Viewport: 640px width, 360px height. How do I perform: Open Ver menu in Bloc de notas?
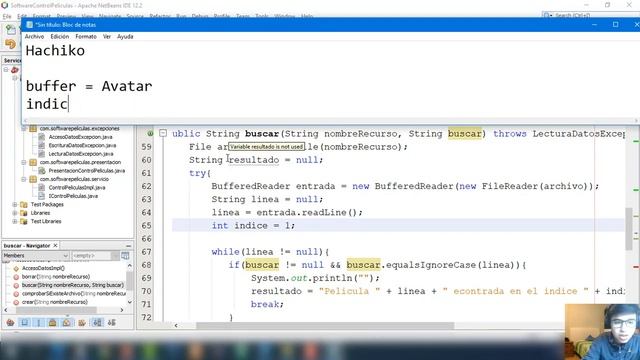pos(107,37)
